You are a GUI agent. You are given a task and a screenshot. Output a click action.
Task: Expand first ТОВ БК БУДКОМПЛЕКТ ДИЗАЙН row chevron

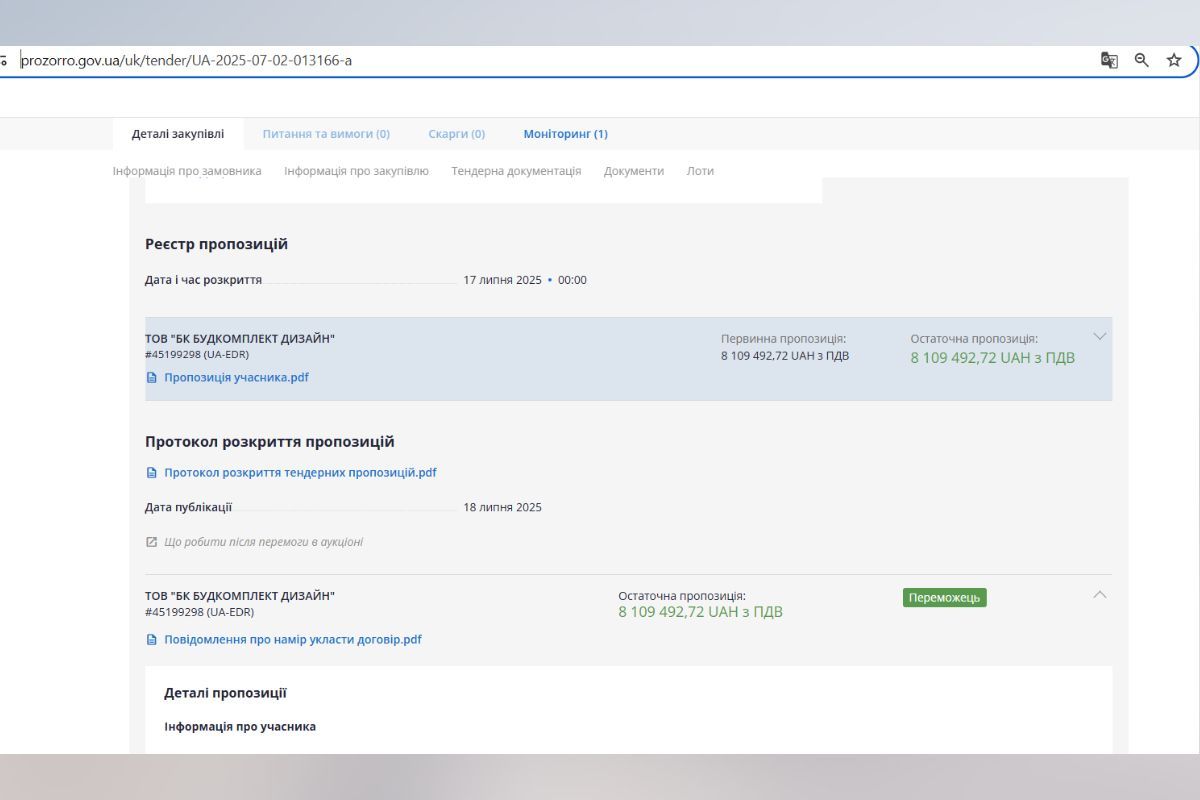[x=1099, y=337]
